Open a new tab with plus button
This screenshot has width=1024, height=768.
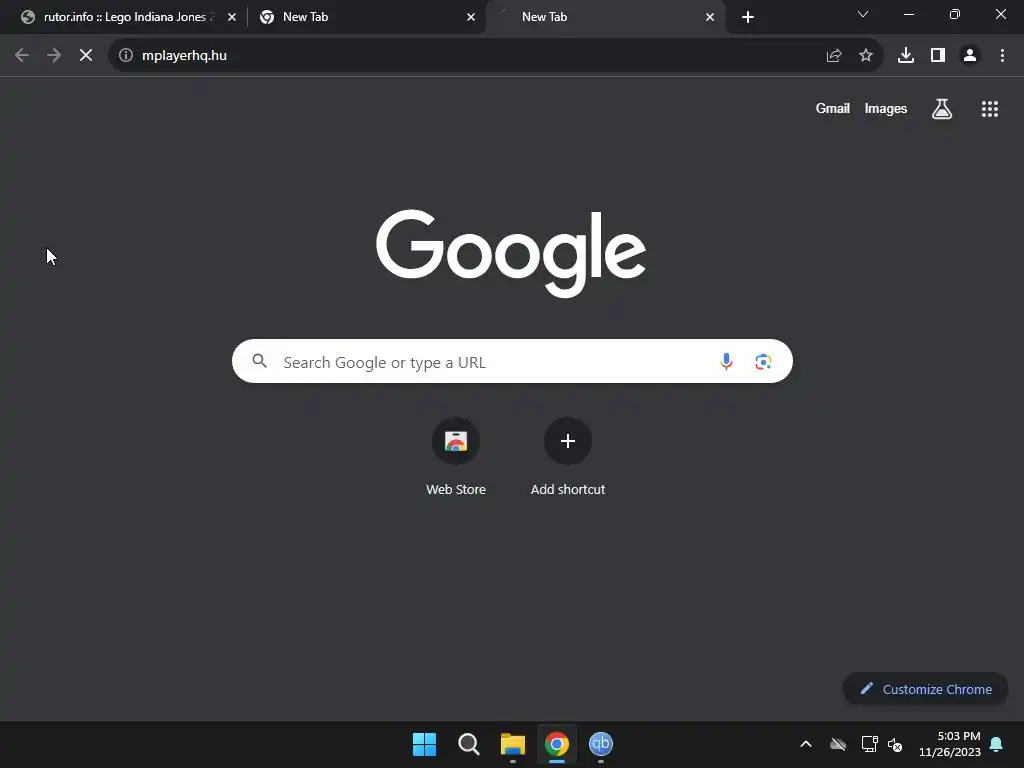coord(748,18)
